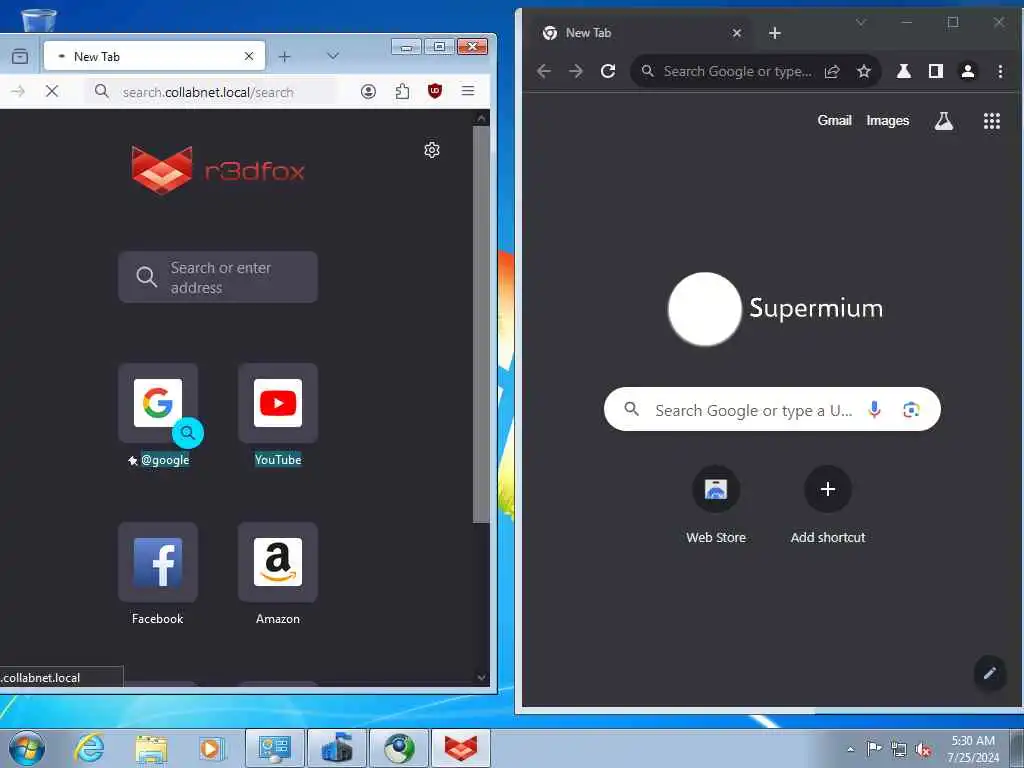Open new tab page settings gear in r3dfox
The image size is (1024, 768).
(x=432, y=150)
